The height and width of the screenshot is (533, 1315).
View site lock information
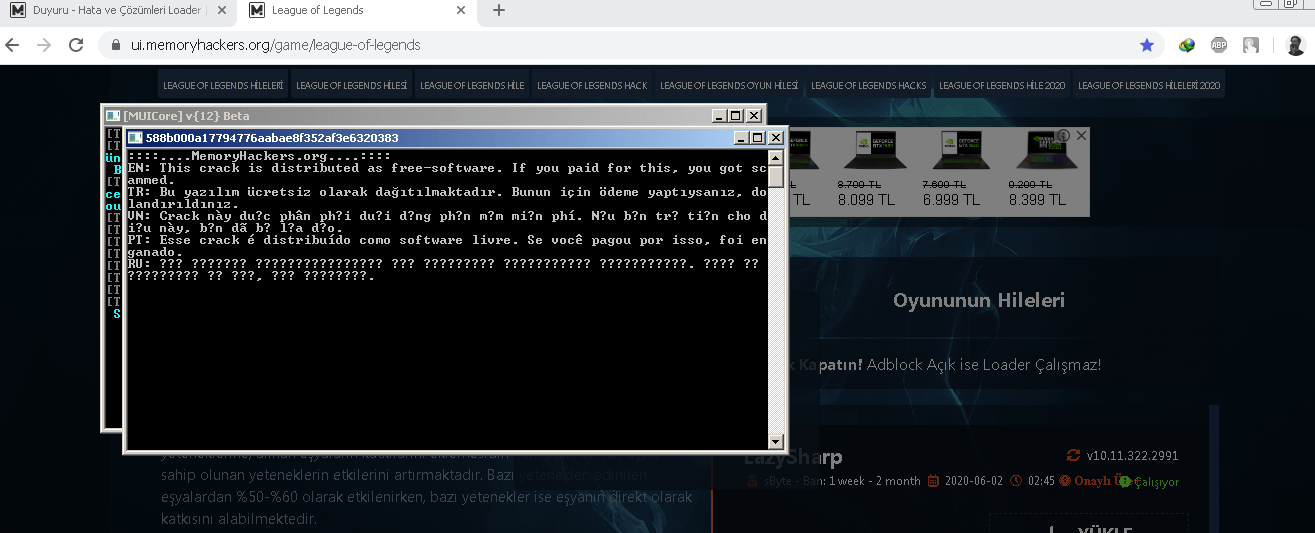[115, 45]
